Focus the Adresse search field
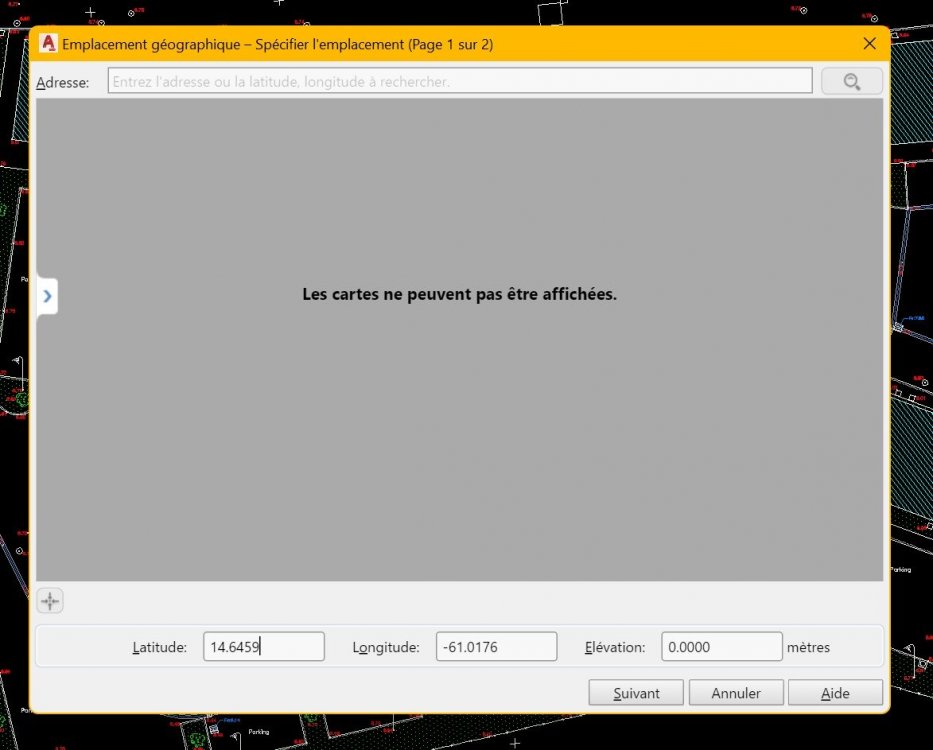This screenshot has height=750, width=933. click(460, 81)
